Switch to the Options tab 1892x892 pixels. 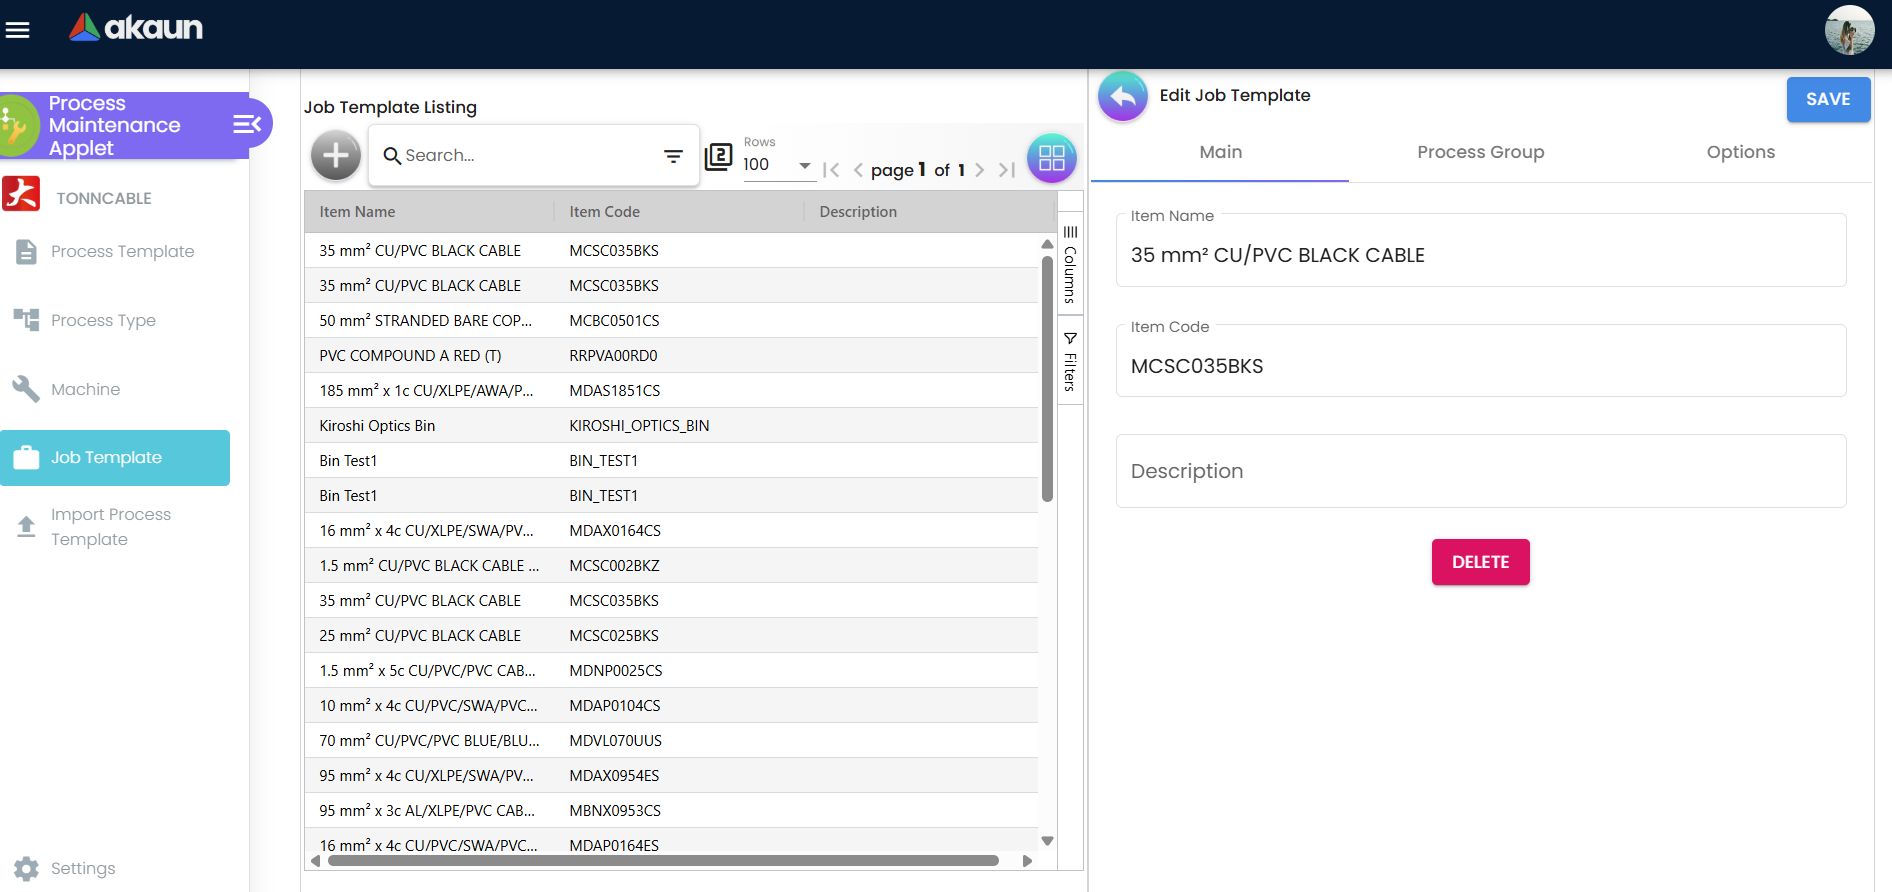tap(1740, 152)
